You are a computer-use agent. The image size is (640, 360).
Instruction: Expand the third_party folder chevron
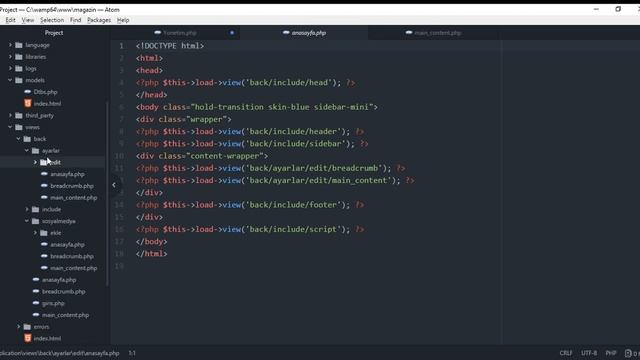[x=11, y=116]
